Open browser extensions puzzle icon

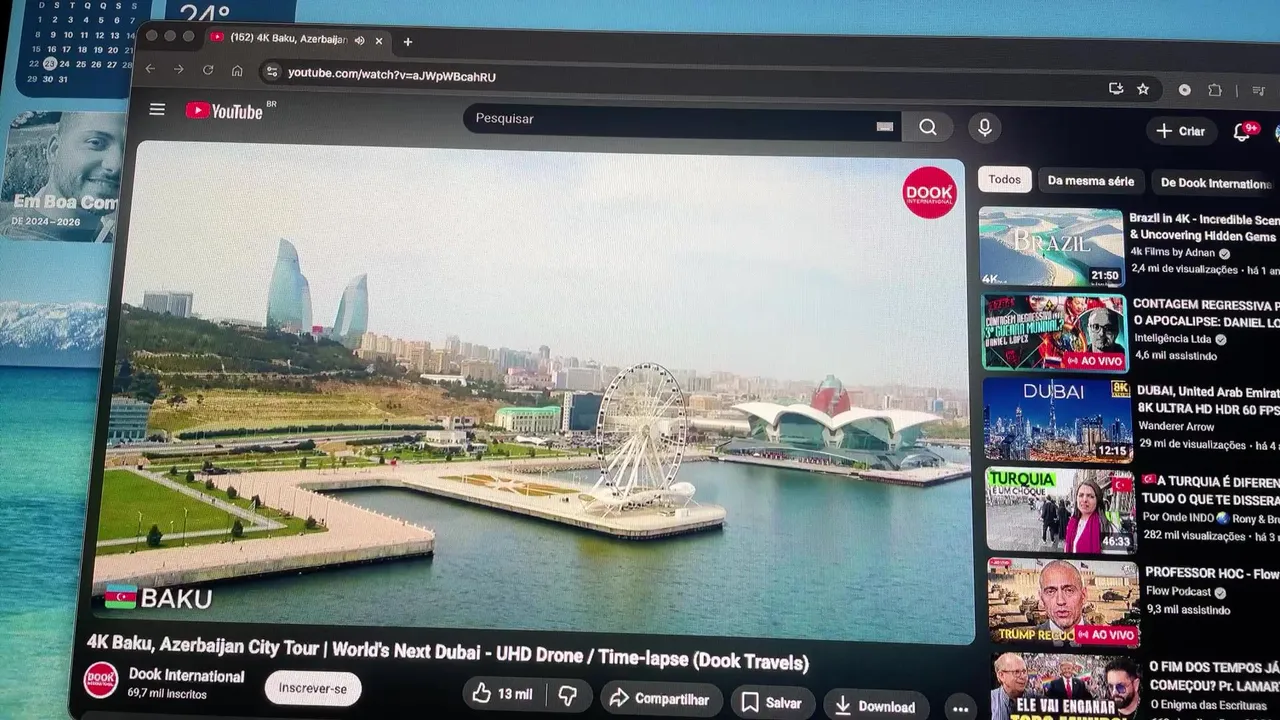point(1215,90)
